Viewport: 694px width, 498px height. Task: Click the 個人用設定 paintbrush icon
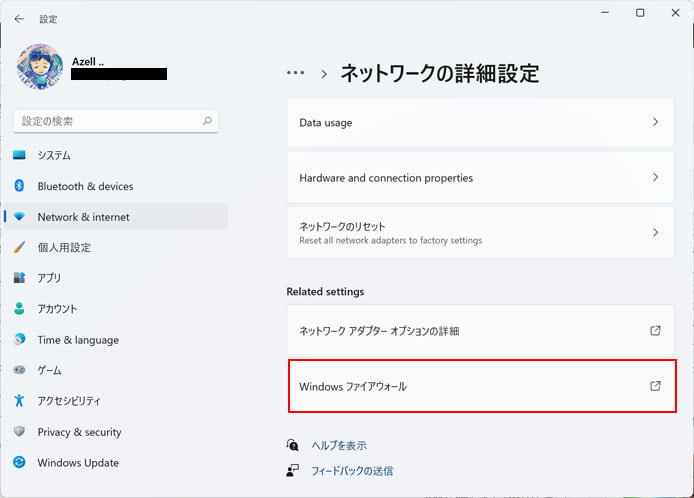(x=19, y=247)
